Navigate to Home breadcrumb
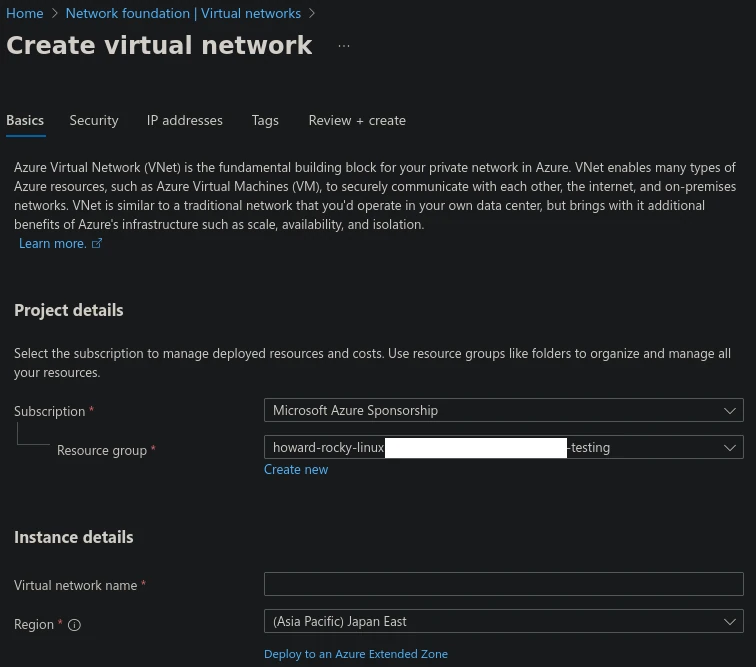The image size is (756, 667). point(25,14)
